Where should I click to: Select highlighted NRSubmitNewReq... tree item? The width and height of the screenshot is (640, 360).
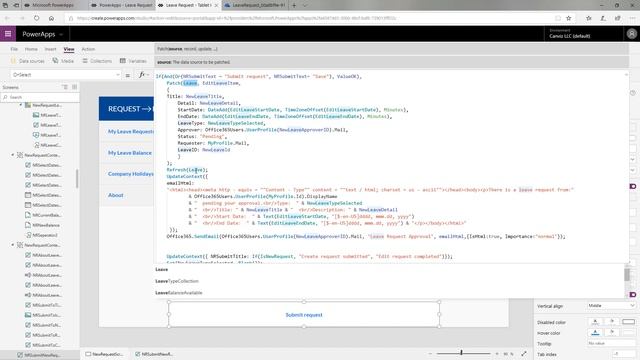(39, 355)
